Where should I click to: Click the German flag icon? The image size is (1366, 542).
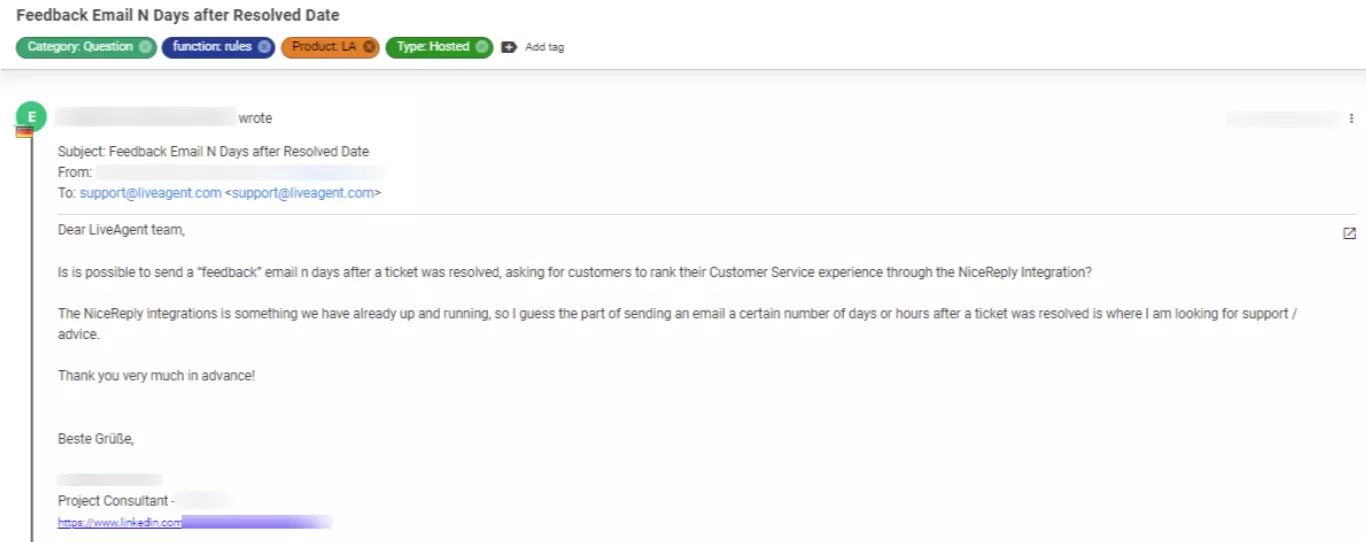(24, 132)
